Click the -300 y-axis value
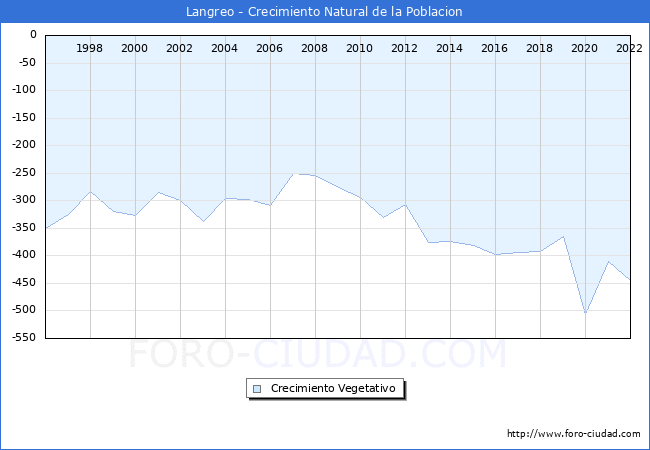The height and width of the screenshot is (450, 650). tap(24, 200)
